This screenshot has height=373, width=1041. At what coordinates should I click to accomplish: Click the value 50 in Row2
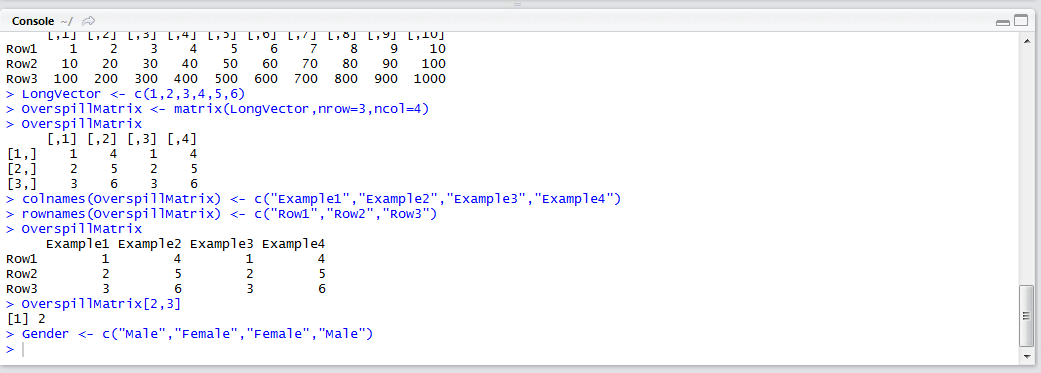tap(230, 64)
